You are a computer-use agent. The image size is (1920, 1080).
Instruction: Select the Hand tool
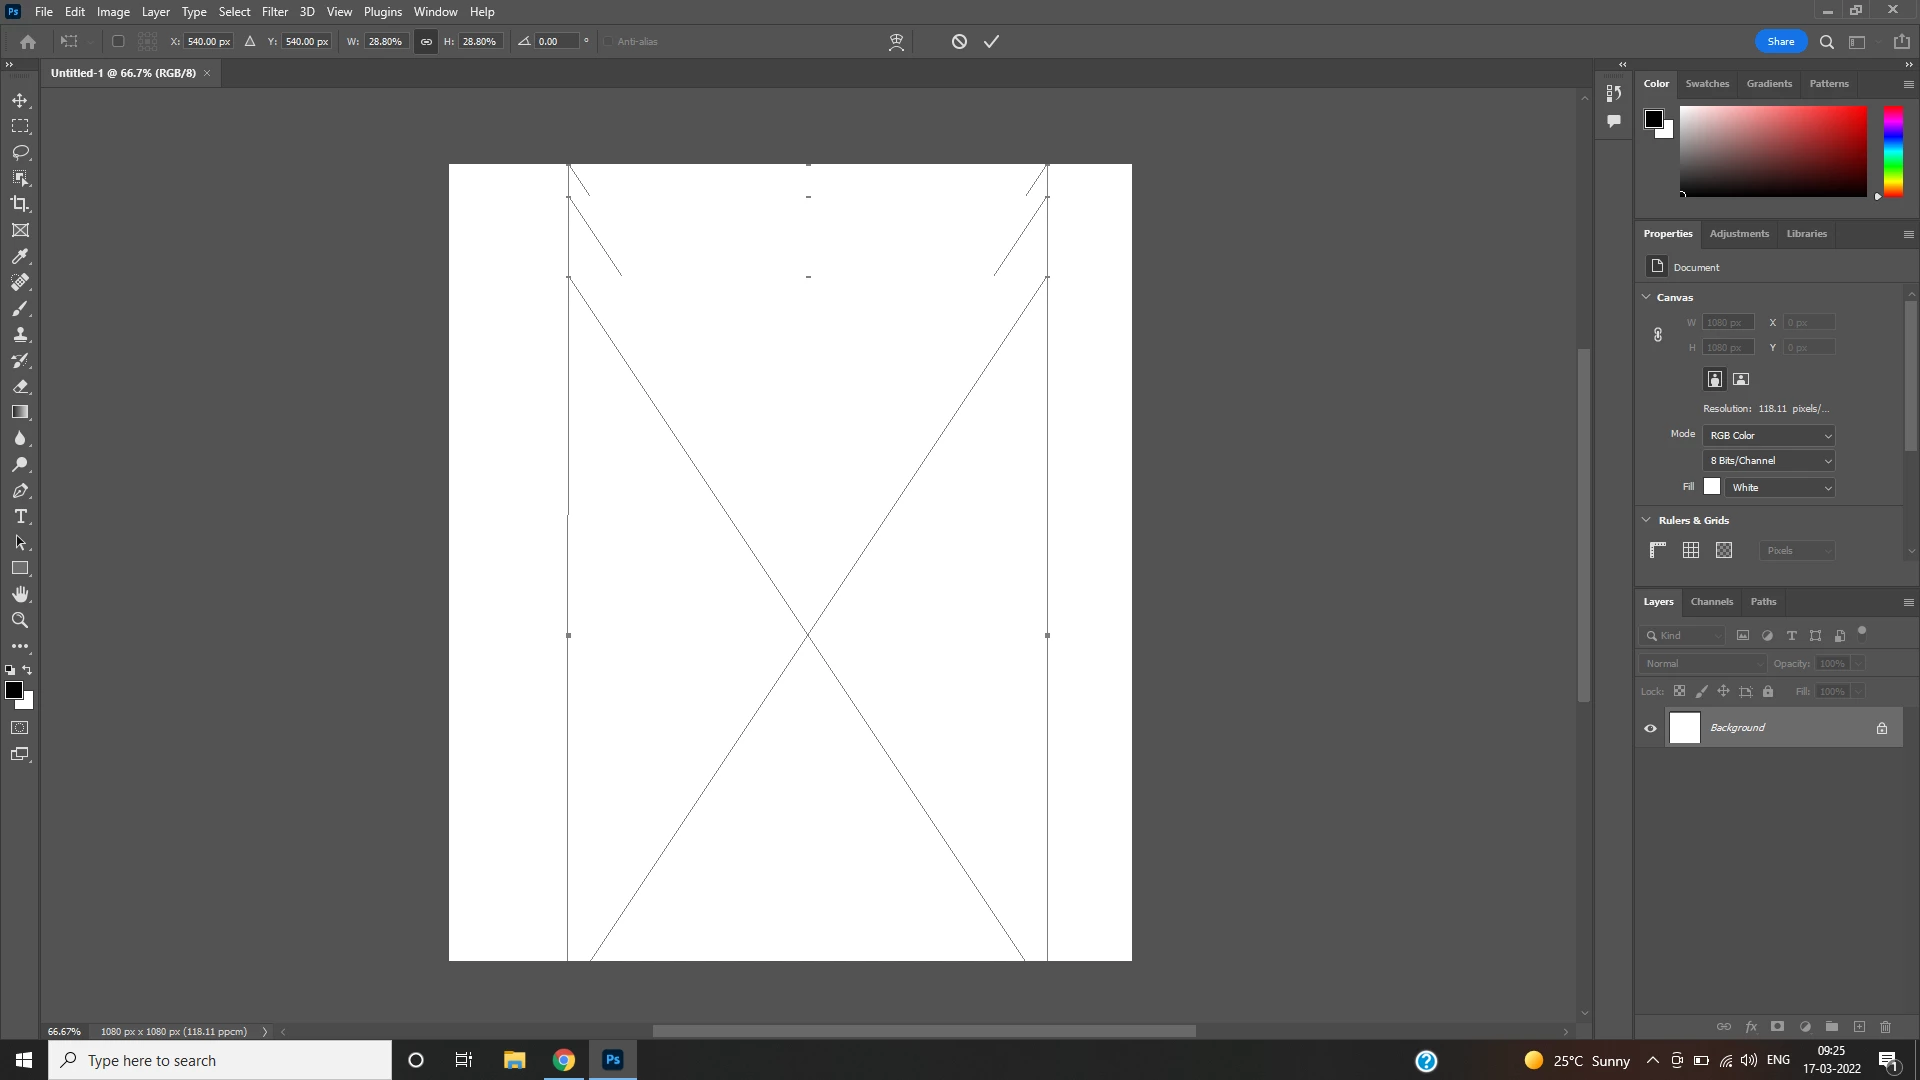tap(20, 594)
